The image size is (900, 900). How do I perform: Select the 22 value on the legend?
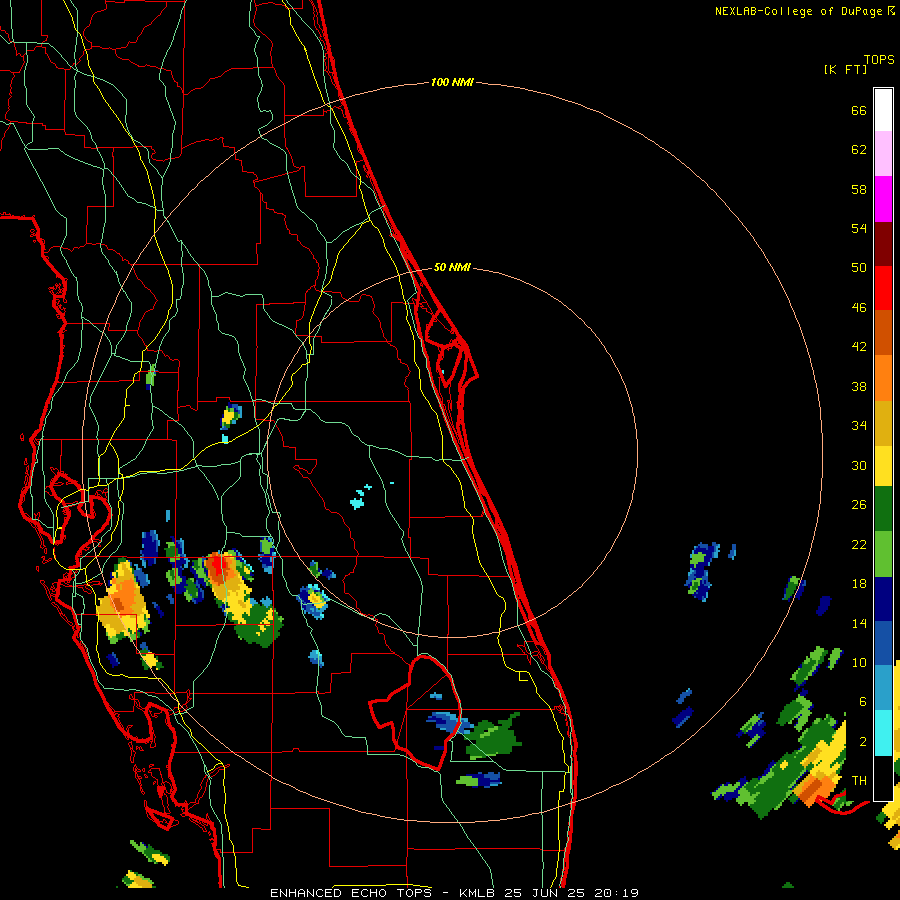tap(859, 544)
